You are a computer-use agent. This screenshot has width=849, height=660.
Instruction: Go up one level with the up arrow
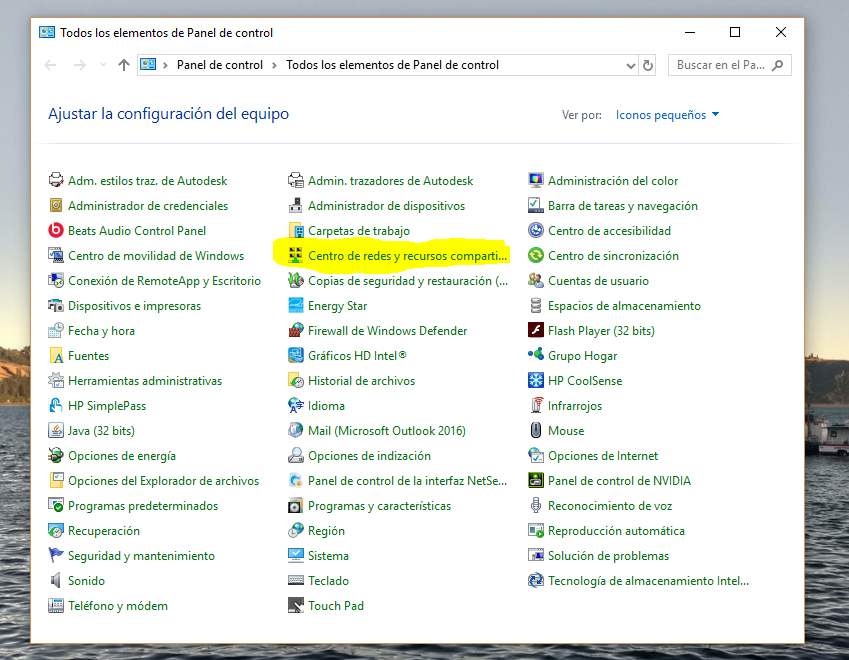(x=124, y=65)
